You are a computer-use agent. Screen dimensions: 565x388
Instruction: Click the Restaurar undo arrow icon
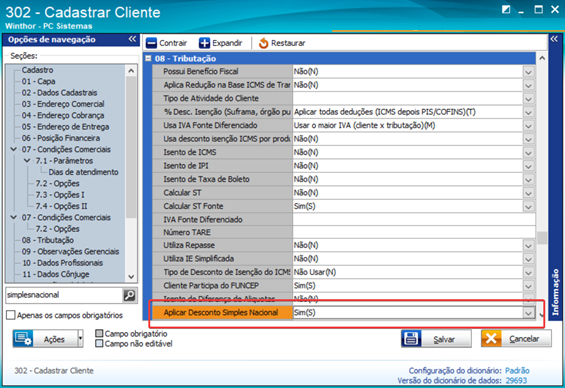[263, 43]
